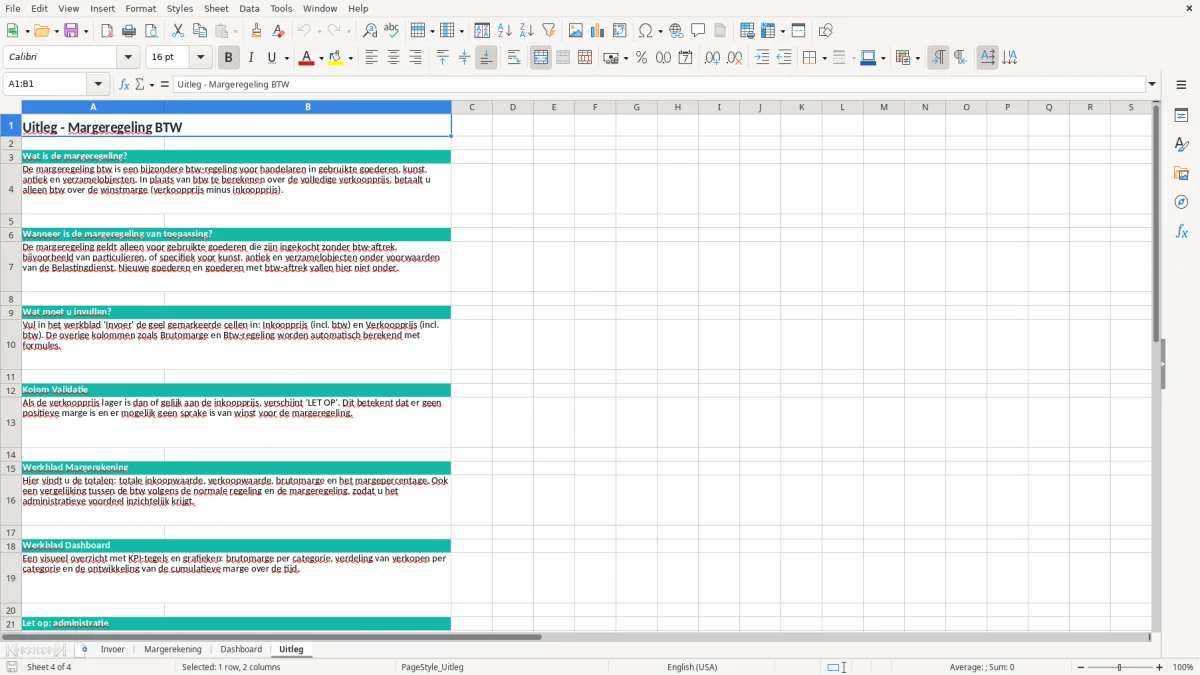Open sidebar Properties panel icon
Viewport: 1200px width, 675px height.
click(x=1181, y=116)
